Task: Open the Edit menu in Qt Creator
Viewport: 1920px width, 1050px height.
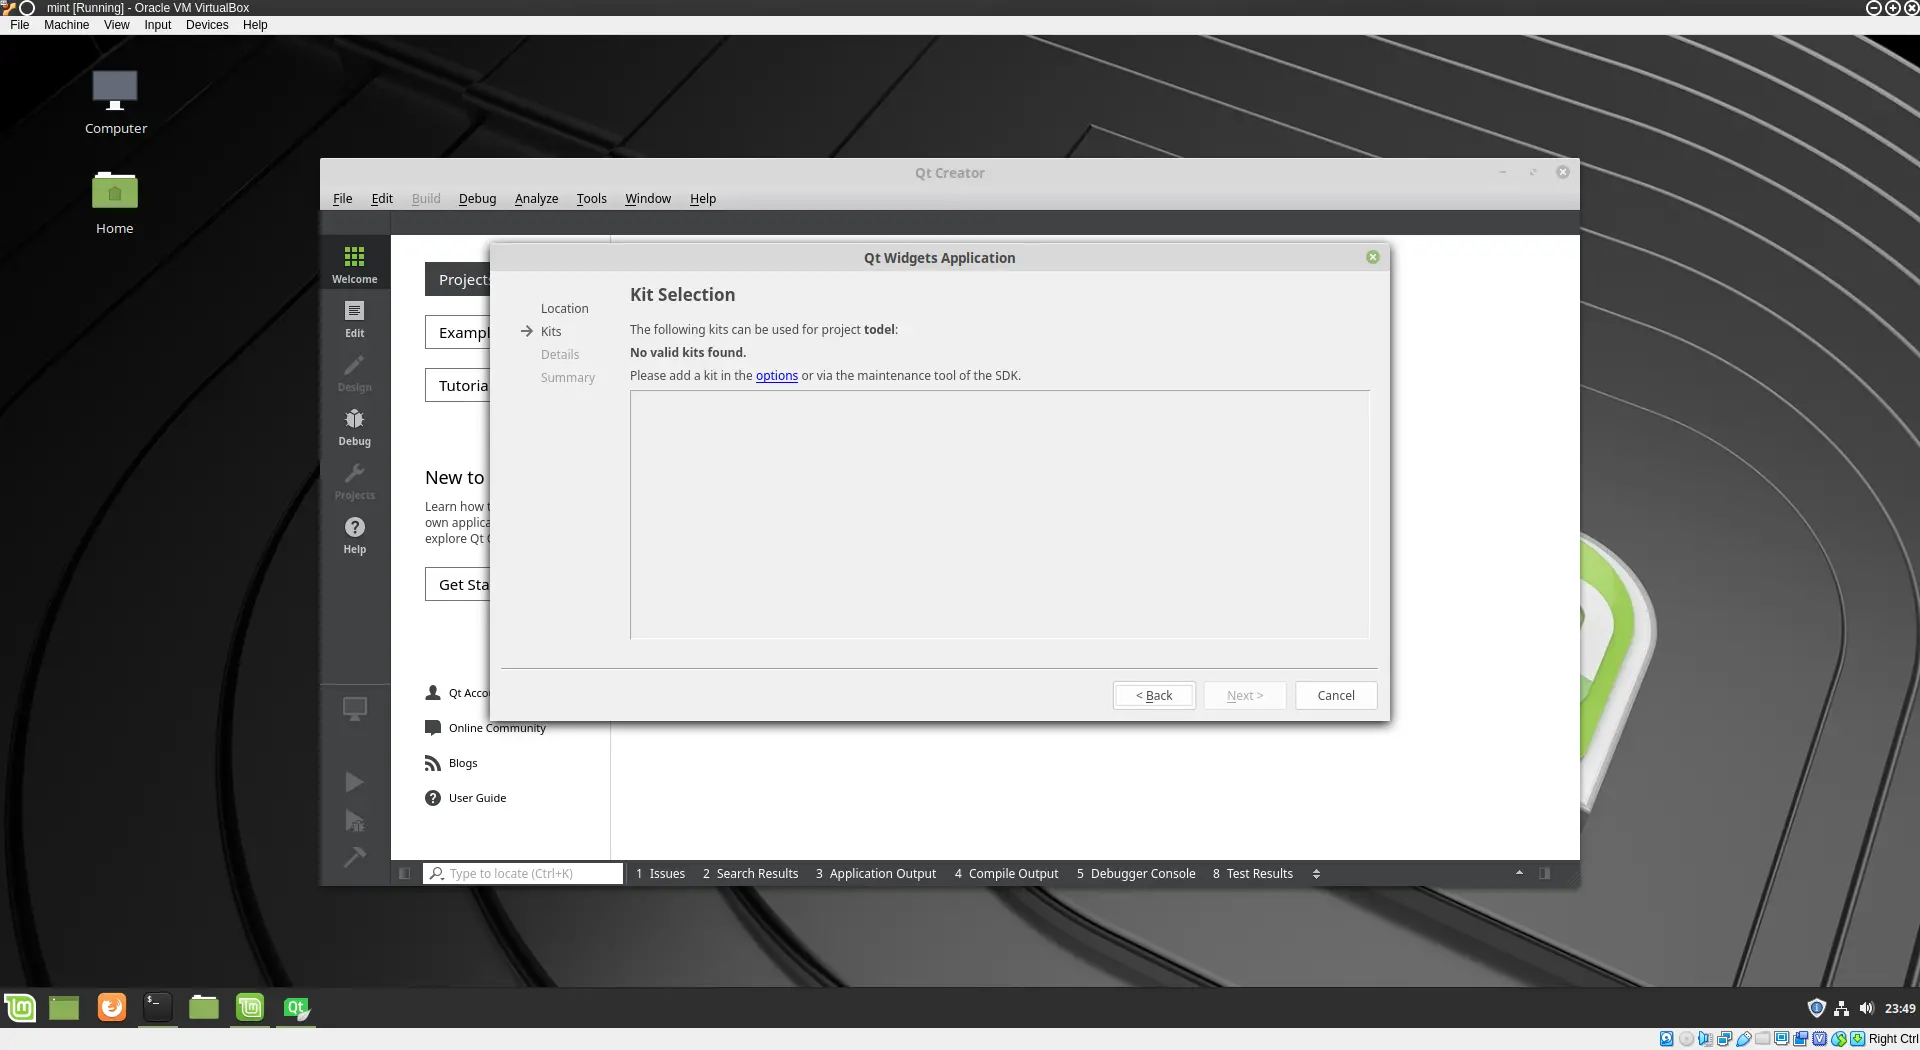Action: pos(382,199)
